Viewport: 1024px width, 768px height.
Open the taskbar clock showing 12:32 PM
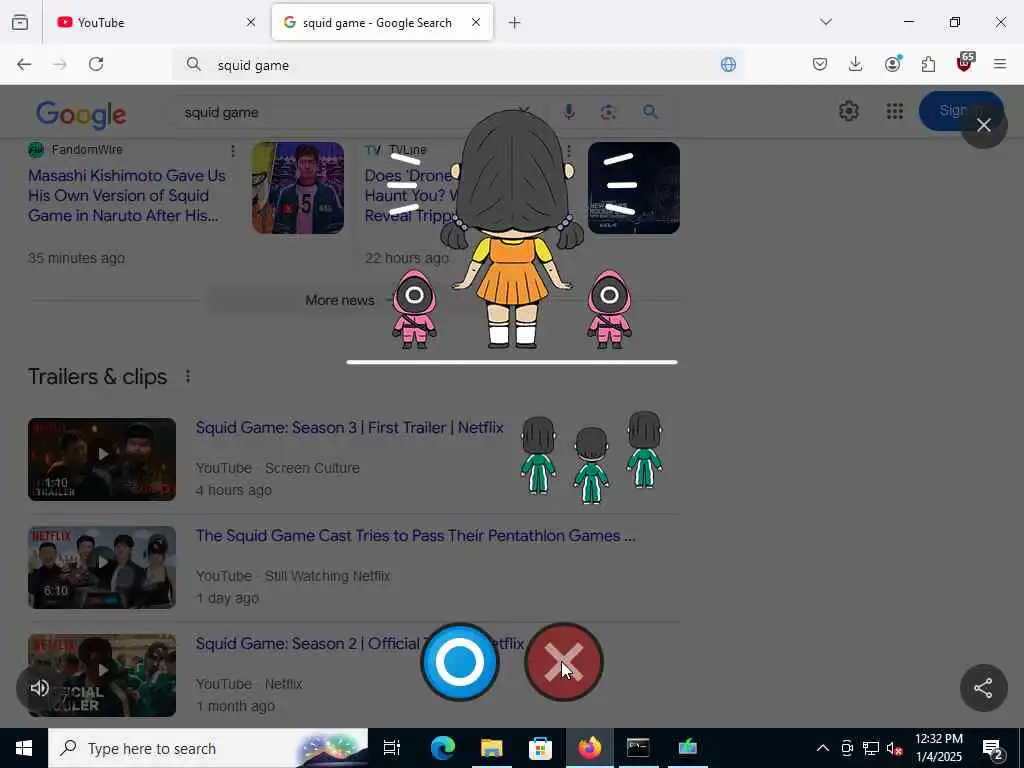938,748
